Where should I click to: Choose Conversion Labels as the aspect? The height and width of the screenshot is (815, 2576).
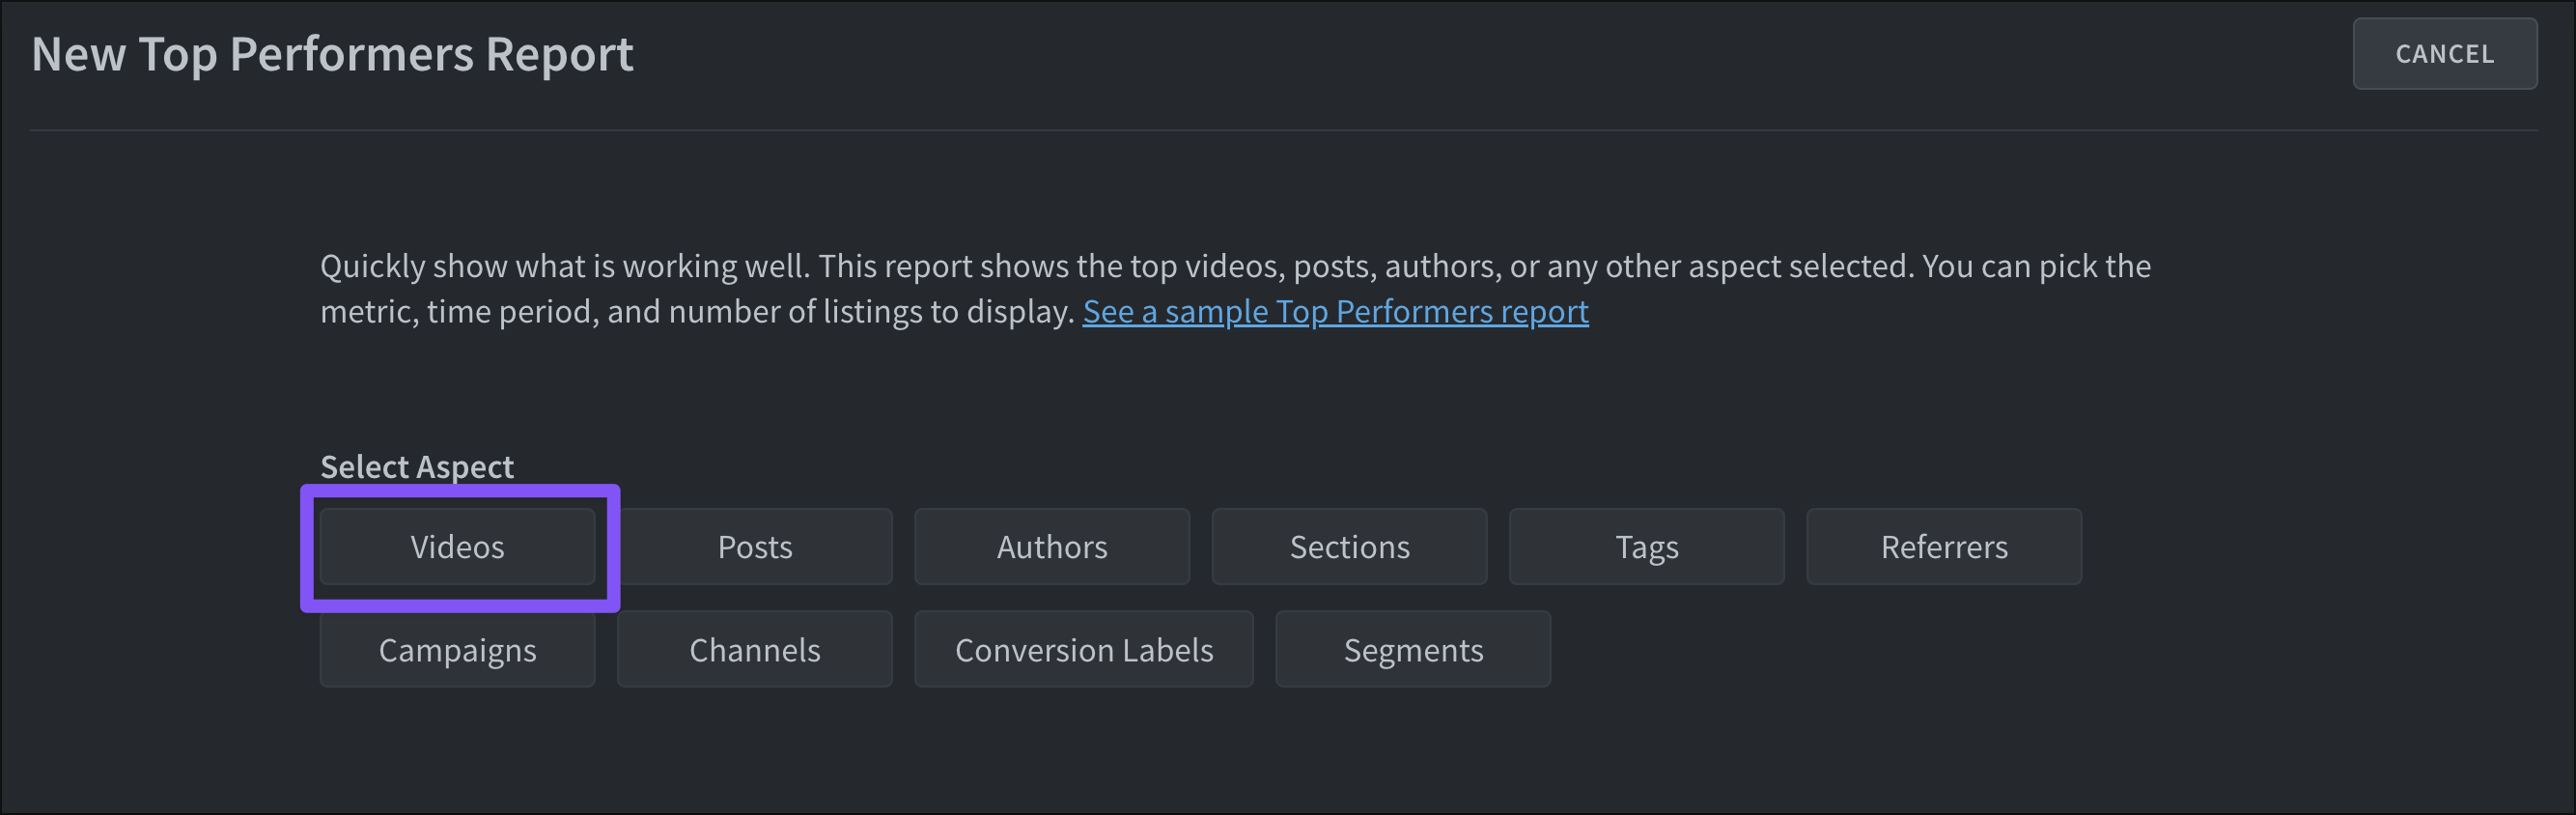click(x=1084, y=650)
